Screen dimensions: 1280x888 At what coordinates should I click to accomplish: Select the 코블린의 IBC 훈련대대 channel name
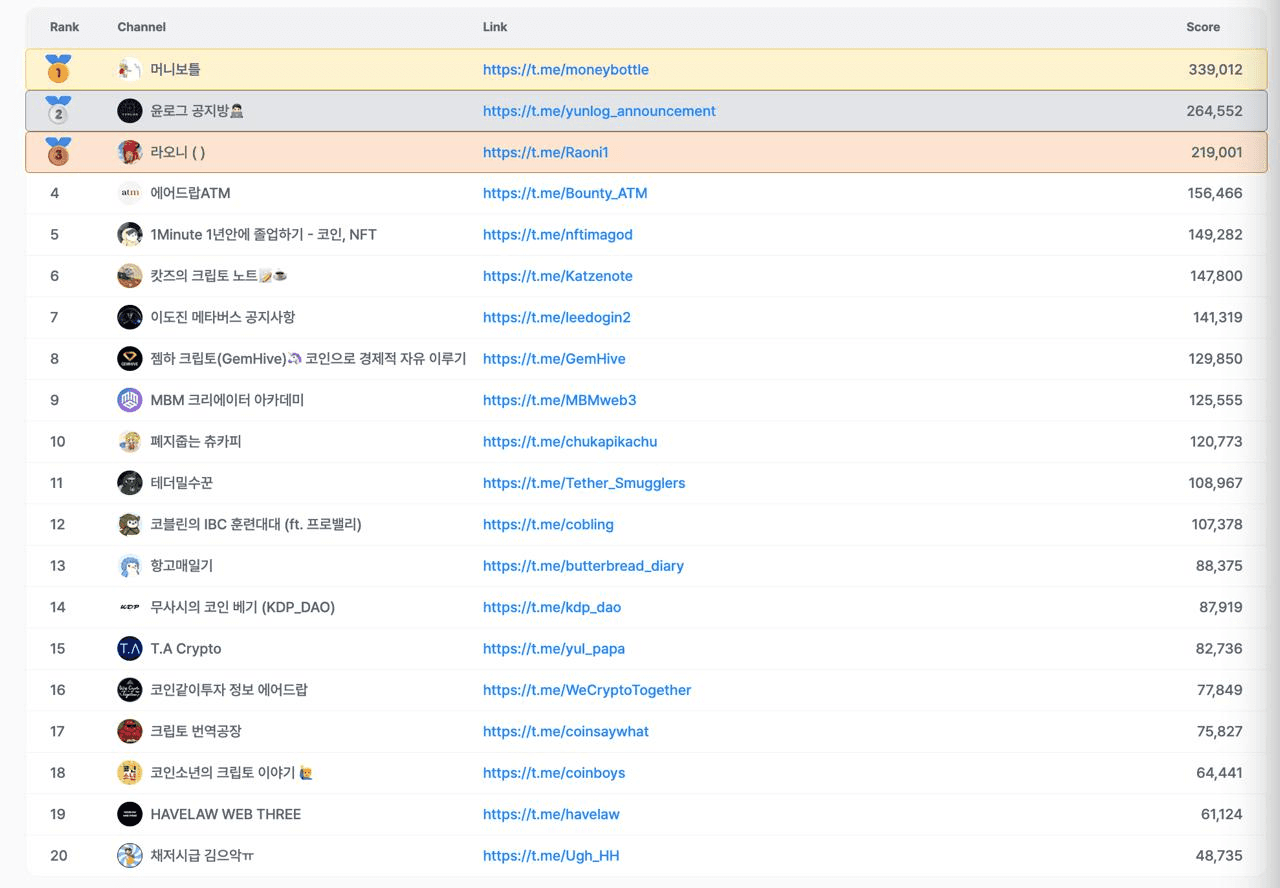(255, 524)
